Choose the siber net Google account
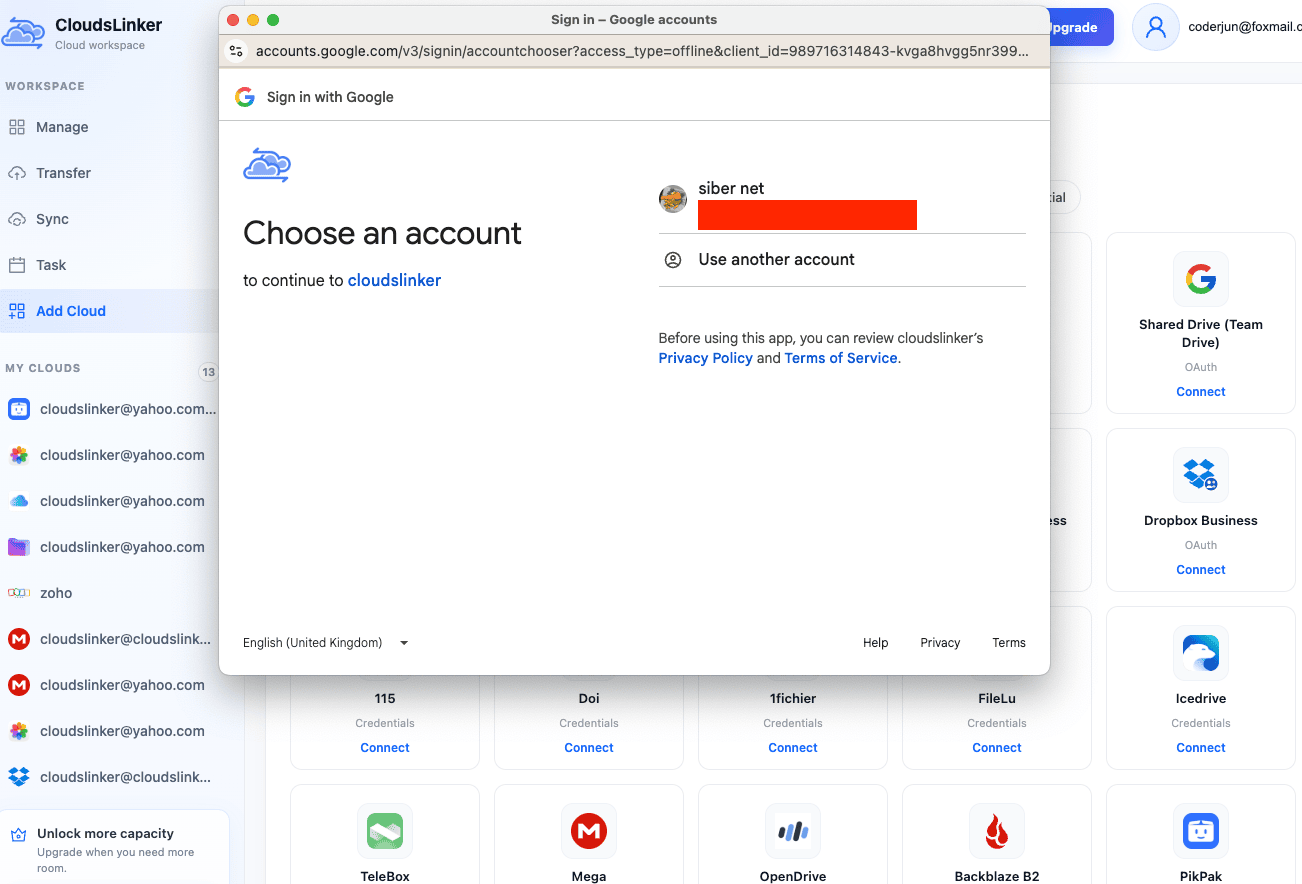 (842, 205)
